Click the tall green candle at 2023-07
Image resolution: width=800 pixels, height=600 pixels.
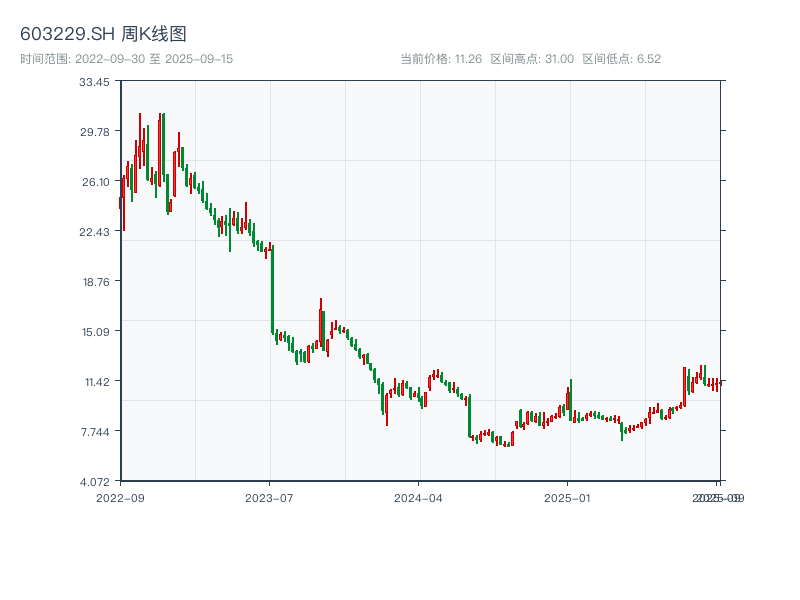(272, 290)
